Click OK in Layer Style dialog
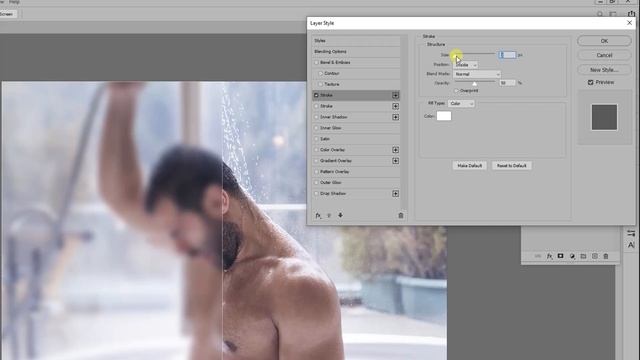The height and width of the screenshot is (360, 640). (x=604, y=41)
